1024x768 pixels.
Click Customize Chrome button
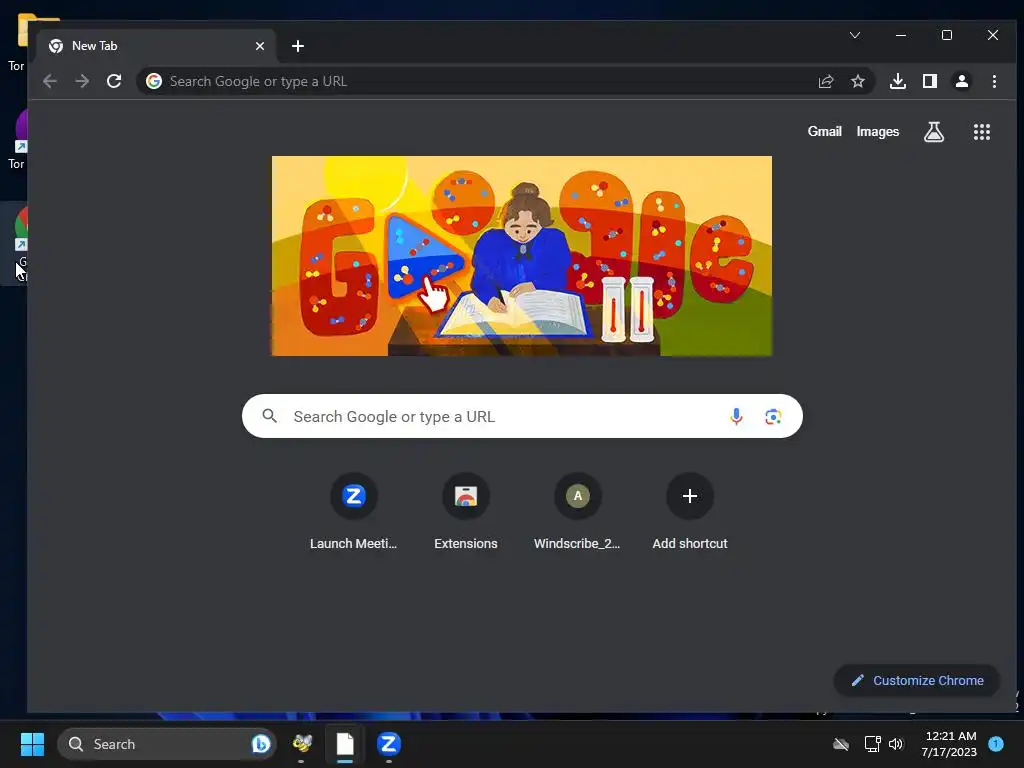pos(917,680)
